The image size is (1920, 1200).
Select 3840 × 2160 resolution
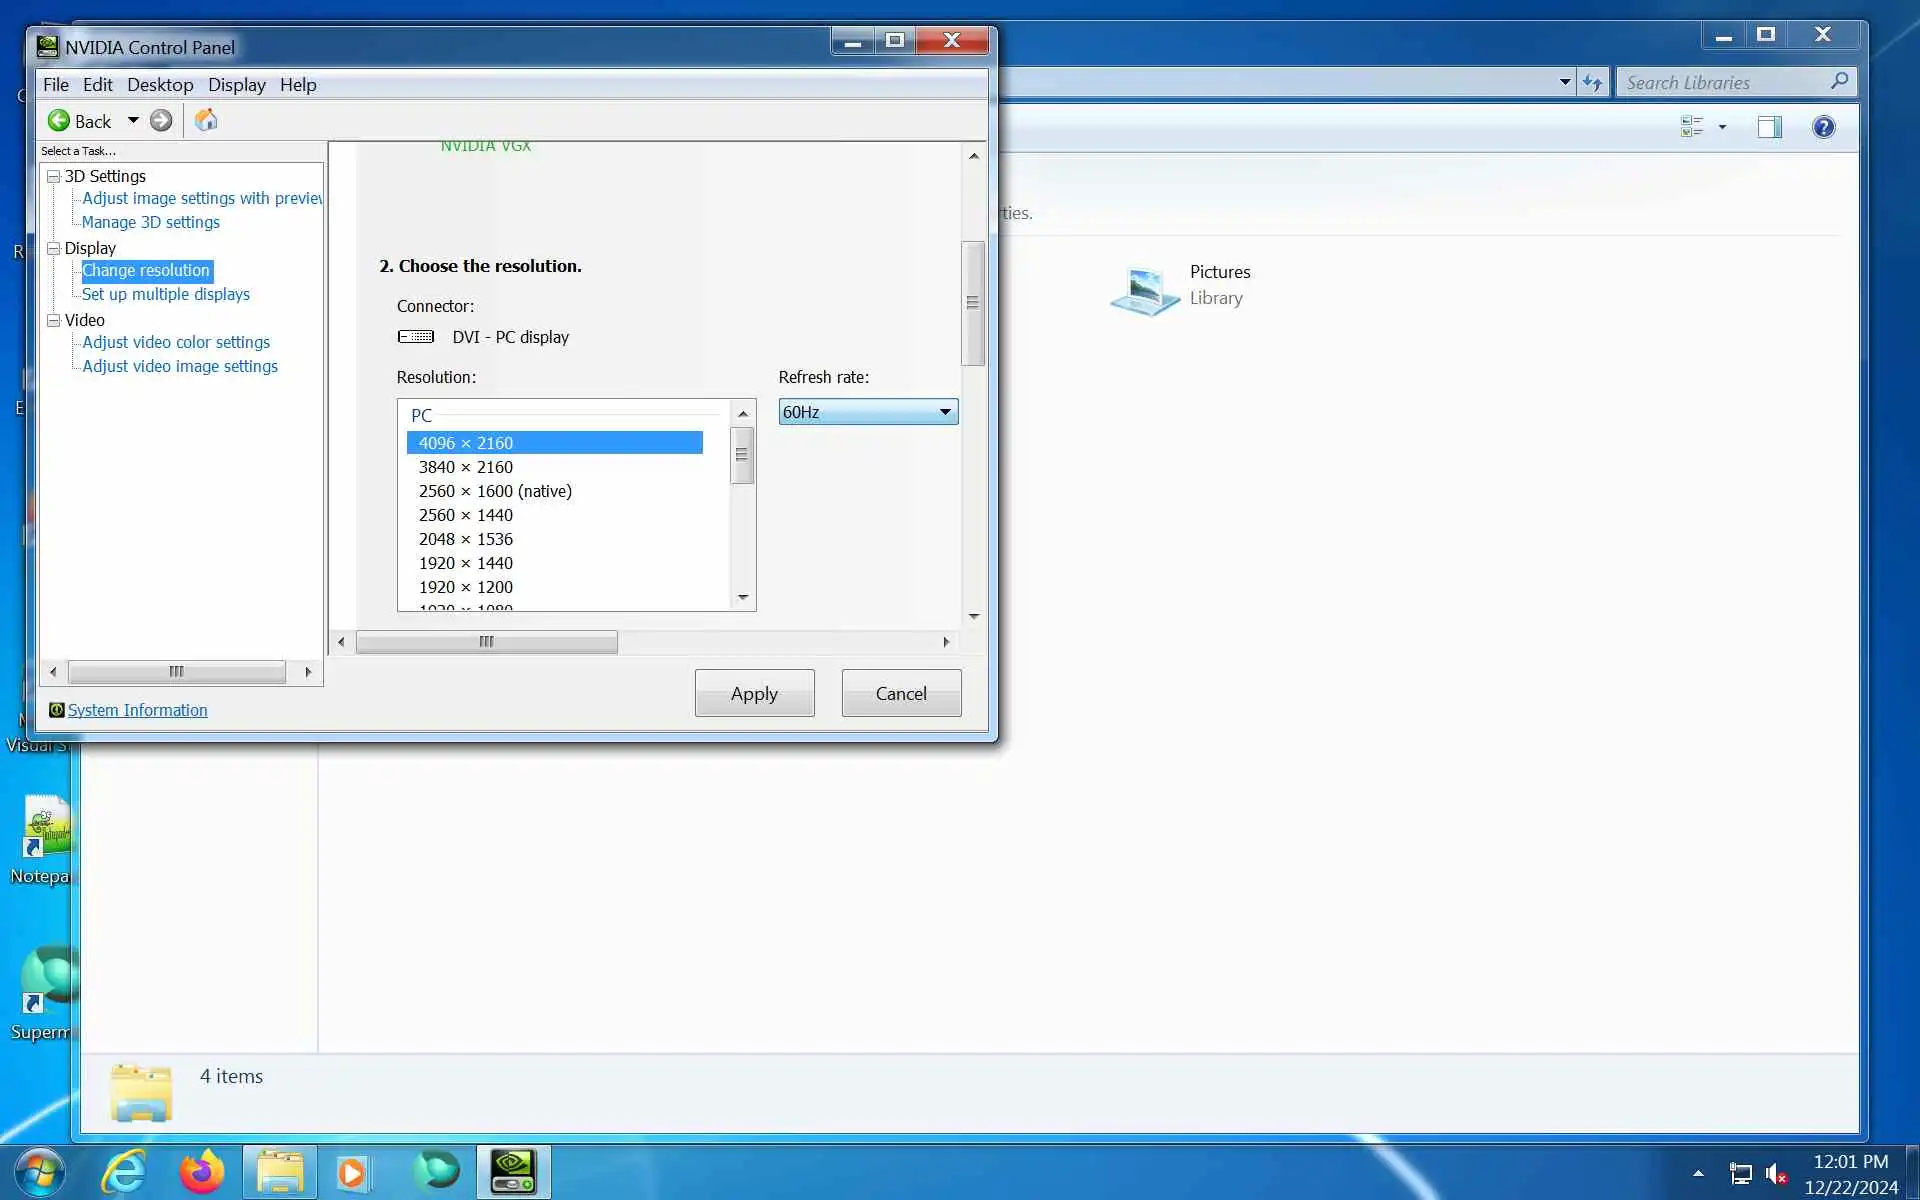tap(466, 467)
